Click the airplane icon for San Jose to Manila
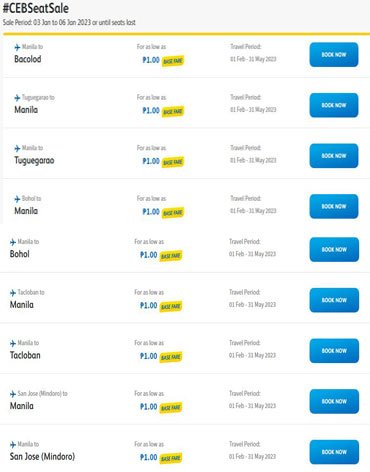370x472 pixels. 13,394
